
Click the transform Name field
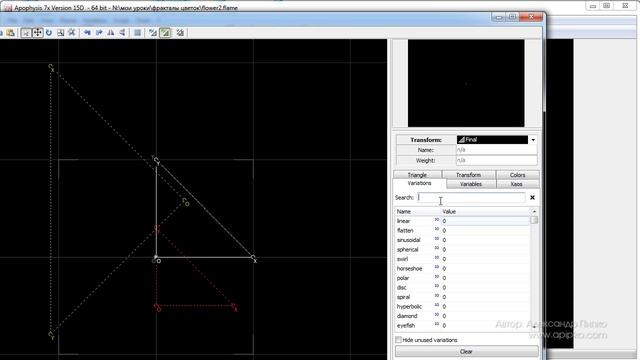pos(496,150)
